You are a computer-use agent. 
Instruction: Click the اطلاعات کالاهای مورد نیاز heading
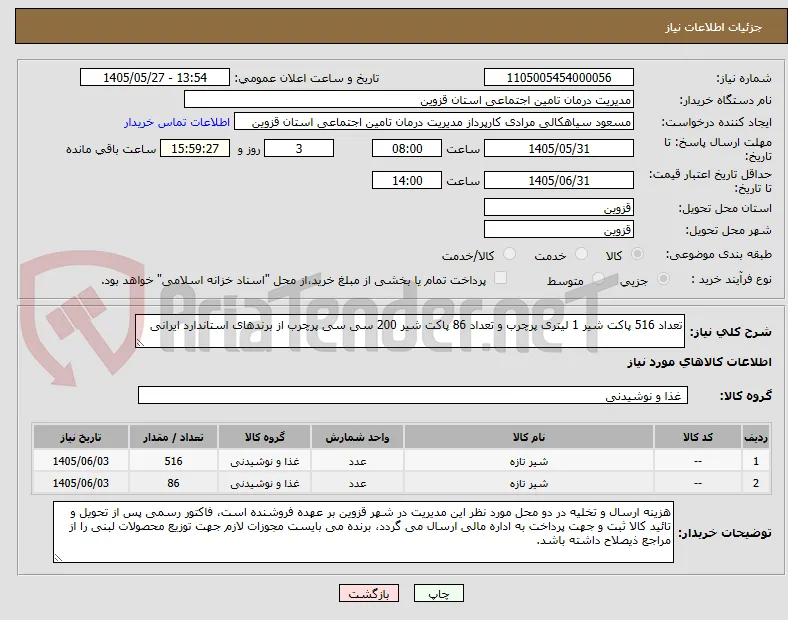coord(699,362)
